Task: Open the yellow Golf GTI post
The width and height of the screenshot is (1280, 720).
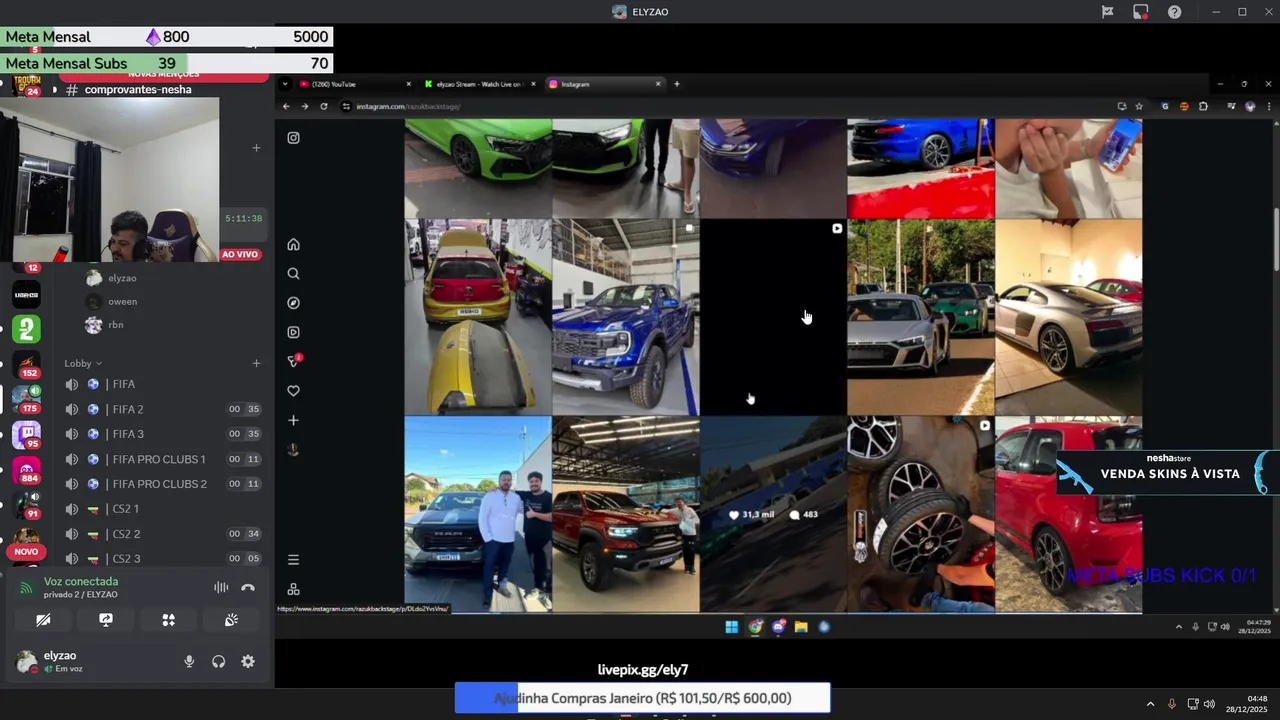Action: 478,316
